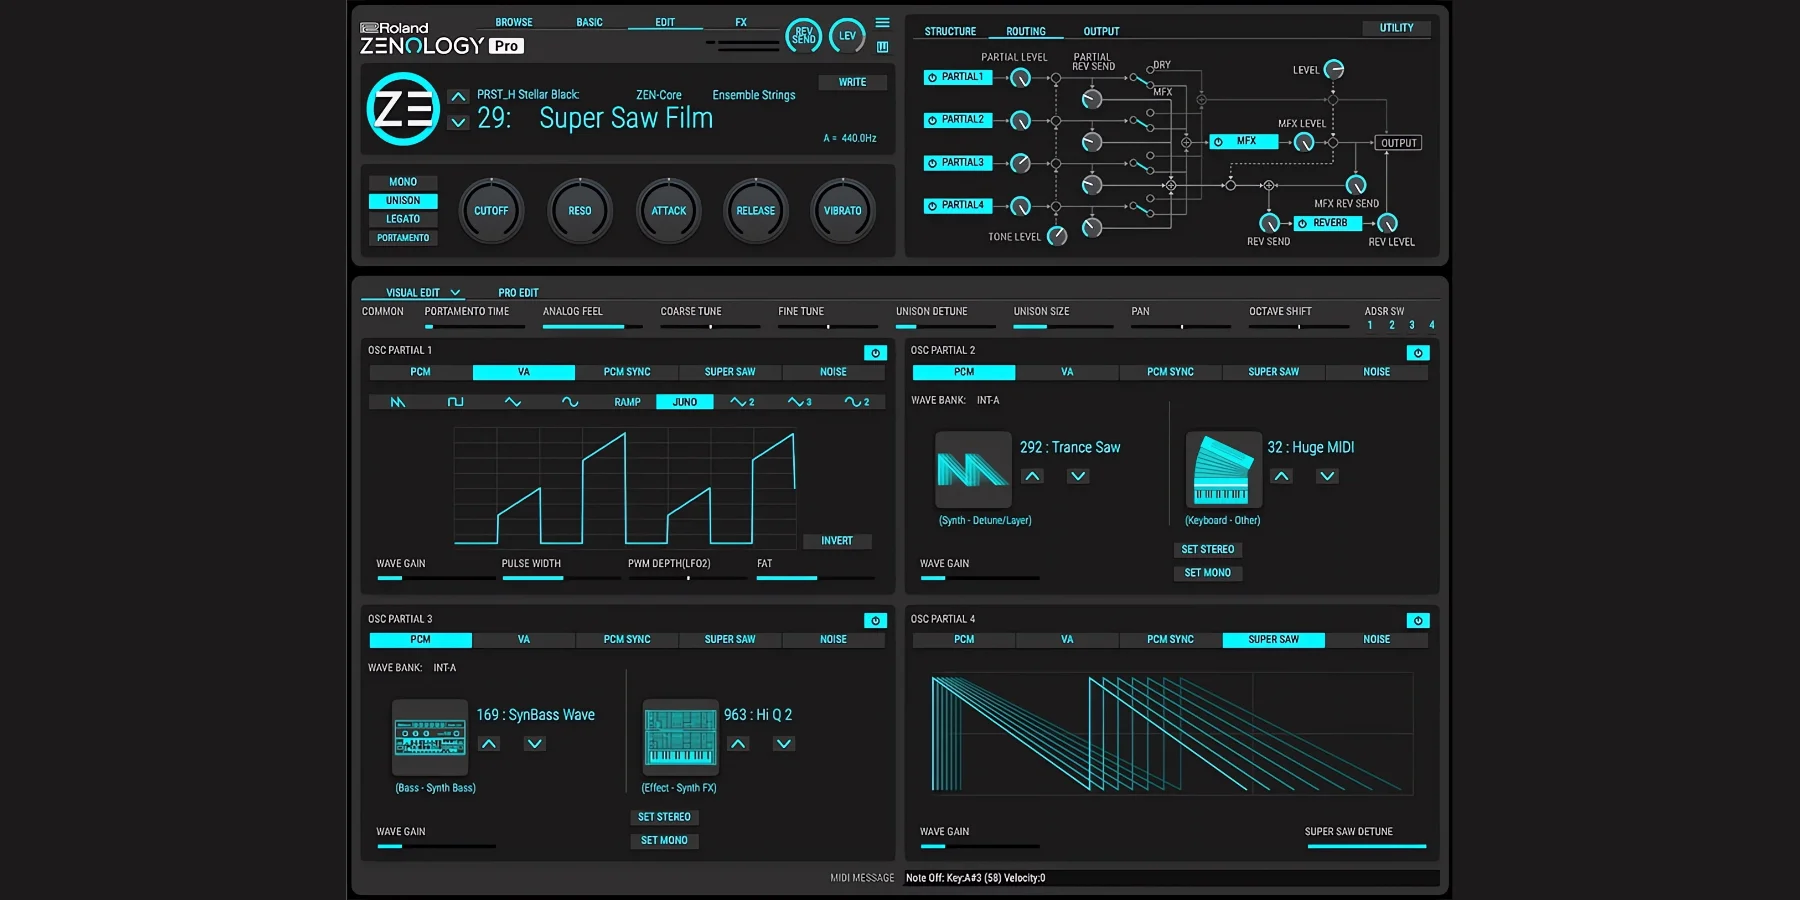The image size is (1800, 900).
Task: Click down arrow for SynBass Wave
Action: [535, 744]
